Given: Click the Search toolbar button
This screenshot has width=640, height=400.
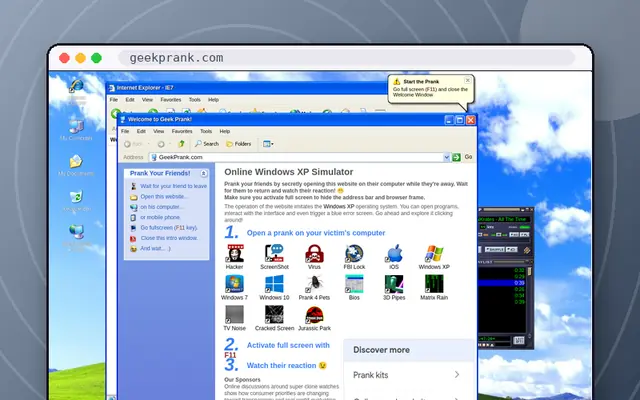Looking at the screenshot, I should click(x=207, y=144).
